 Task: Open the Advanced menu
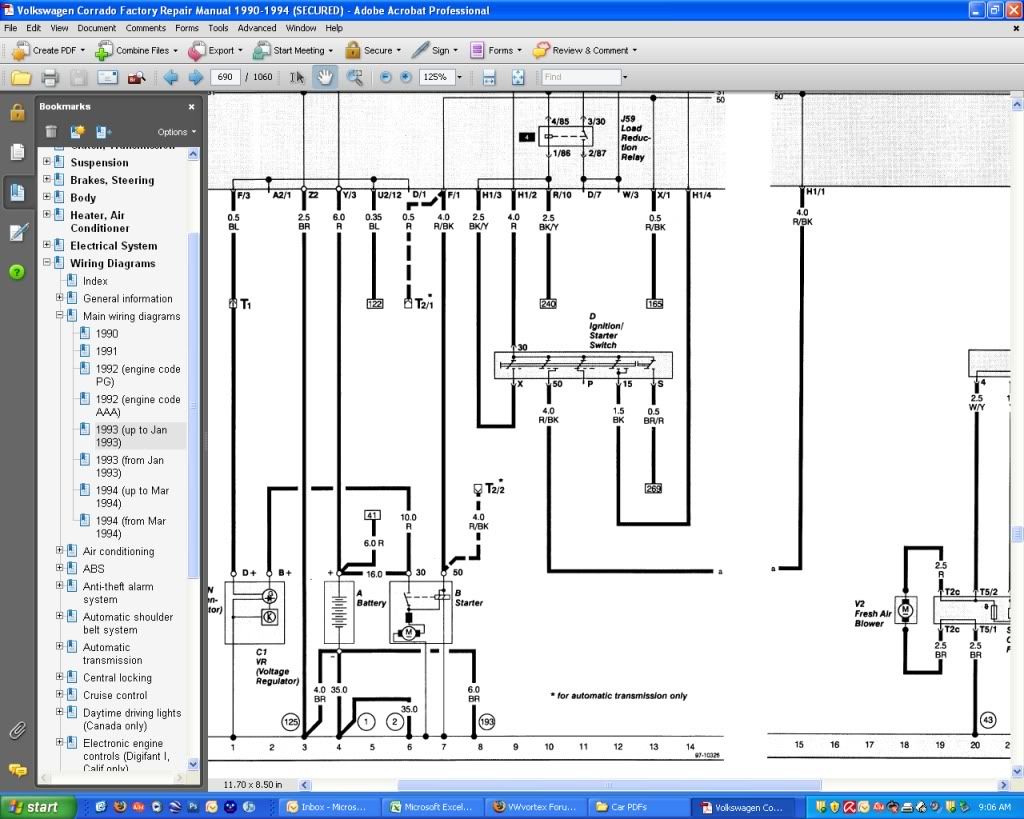click(257, 28)
